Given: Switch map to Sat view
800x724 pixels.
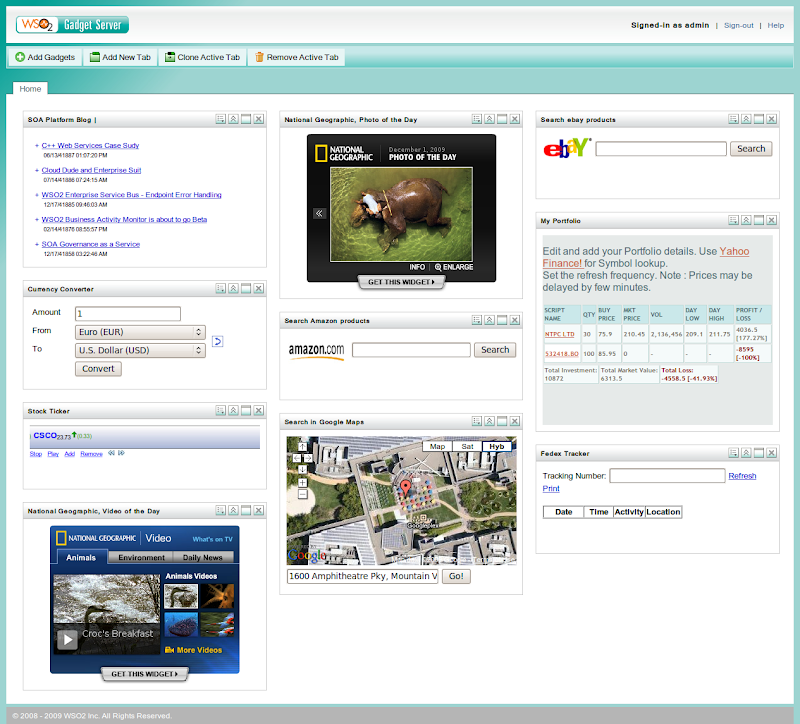Looking at the screenshot, I should click(x=467, y=446).
